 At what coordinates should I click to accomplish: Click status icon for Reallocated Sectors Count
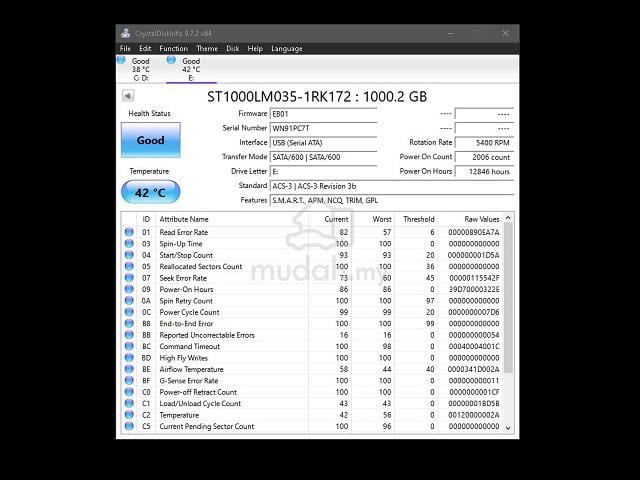click(x=129, y=266)
